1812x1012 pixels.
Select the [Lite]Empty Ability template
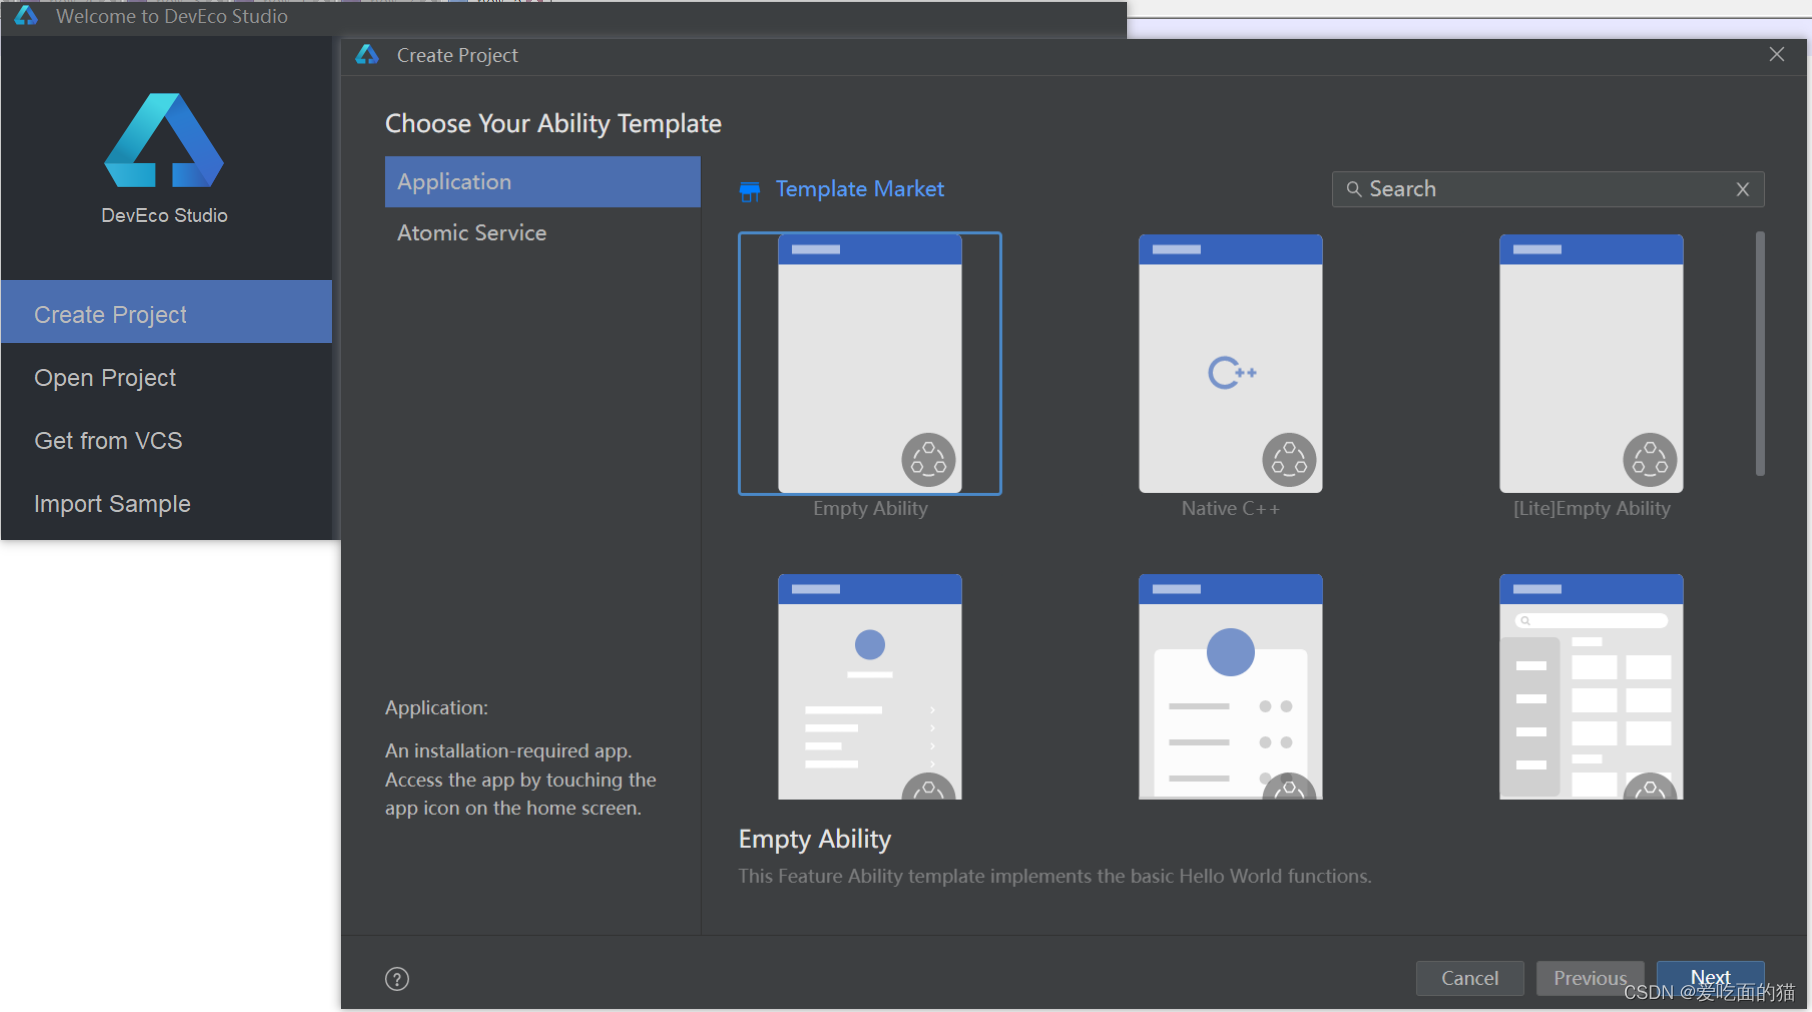pos(1591,363)
